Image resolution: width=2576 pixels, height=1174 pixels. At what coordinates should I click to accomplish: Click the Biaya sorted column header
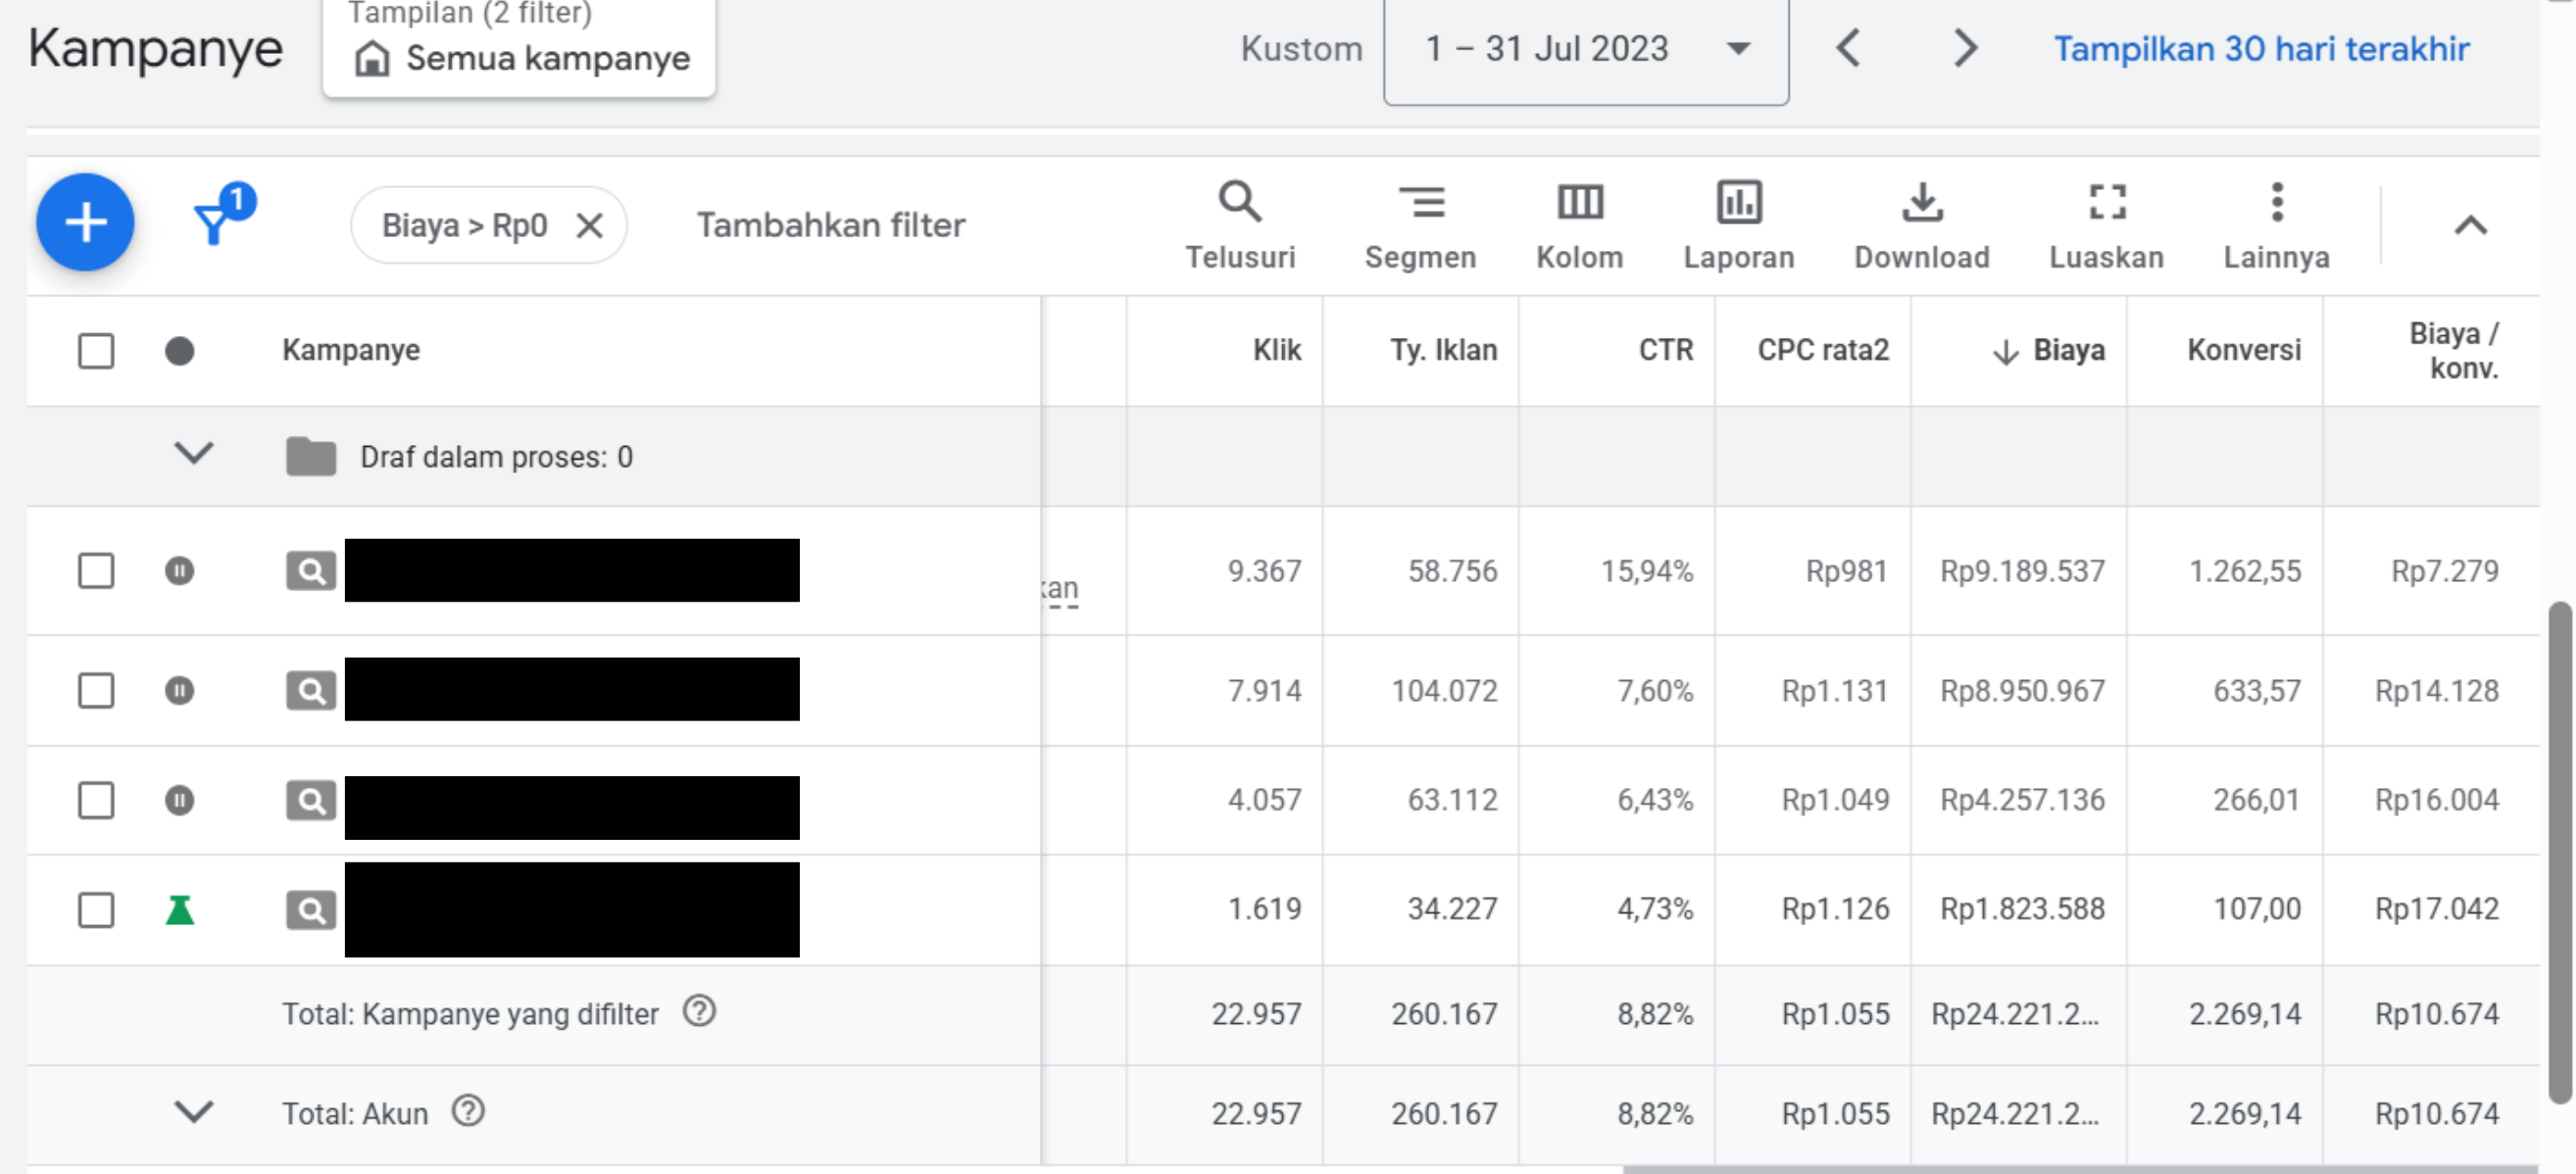pos(2049,350)
